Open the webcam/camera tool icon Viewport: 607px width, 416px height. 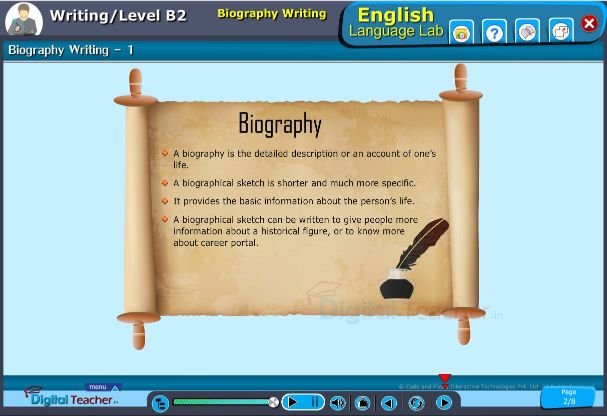click(x=461, y=33)
